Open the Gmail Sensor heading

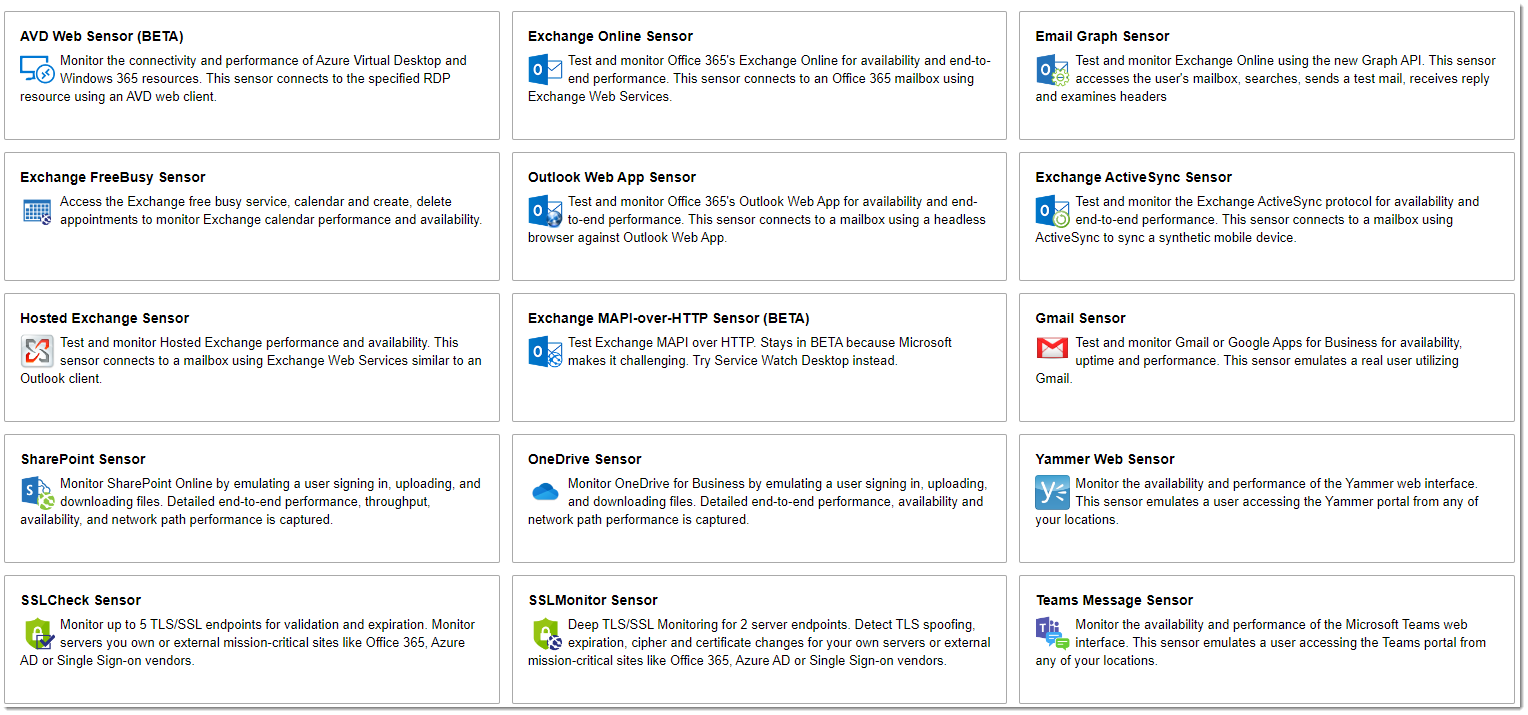click(1080, 318)
